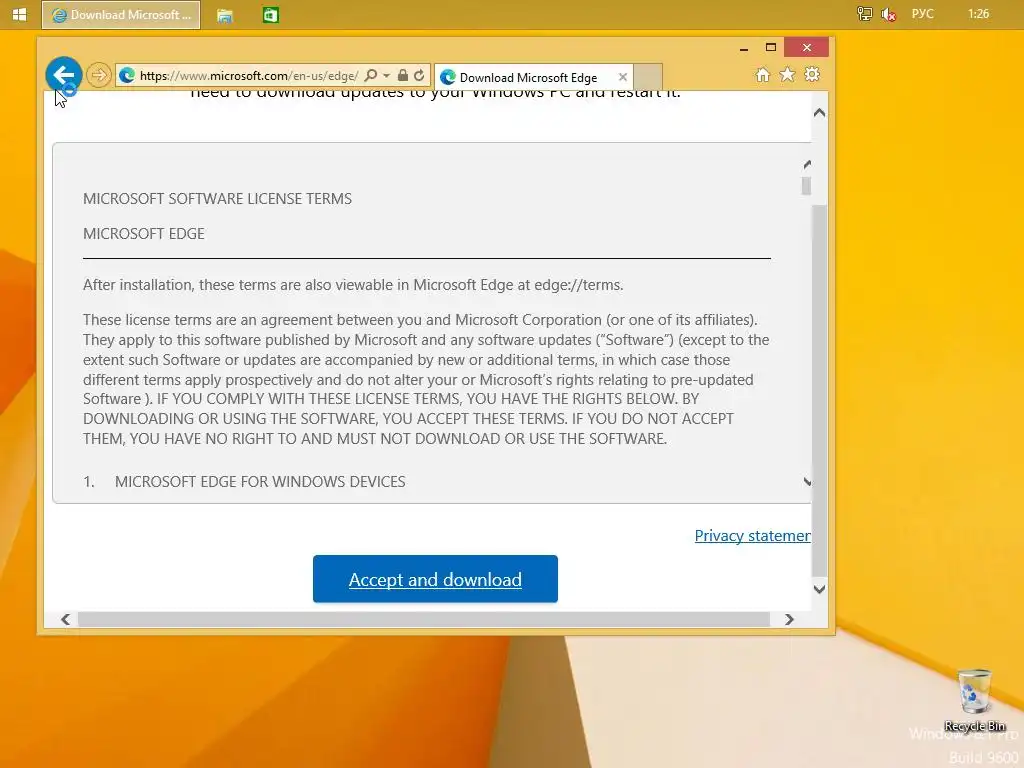The height and width of the screenshot is (768, 1024).
Task: Click Accept and download button
Action: (x=435, y=579)
